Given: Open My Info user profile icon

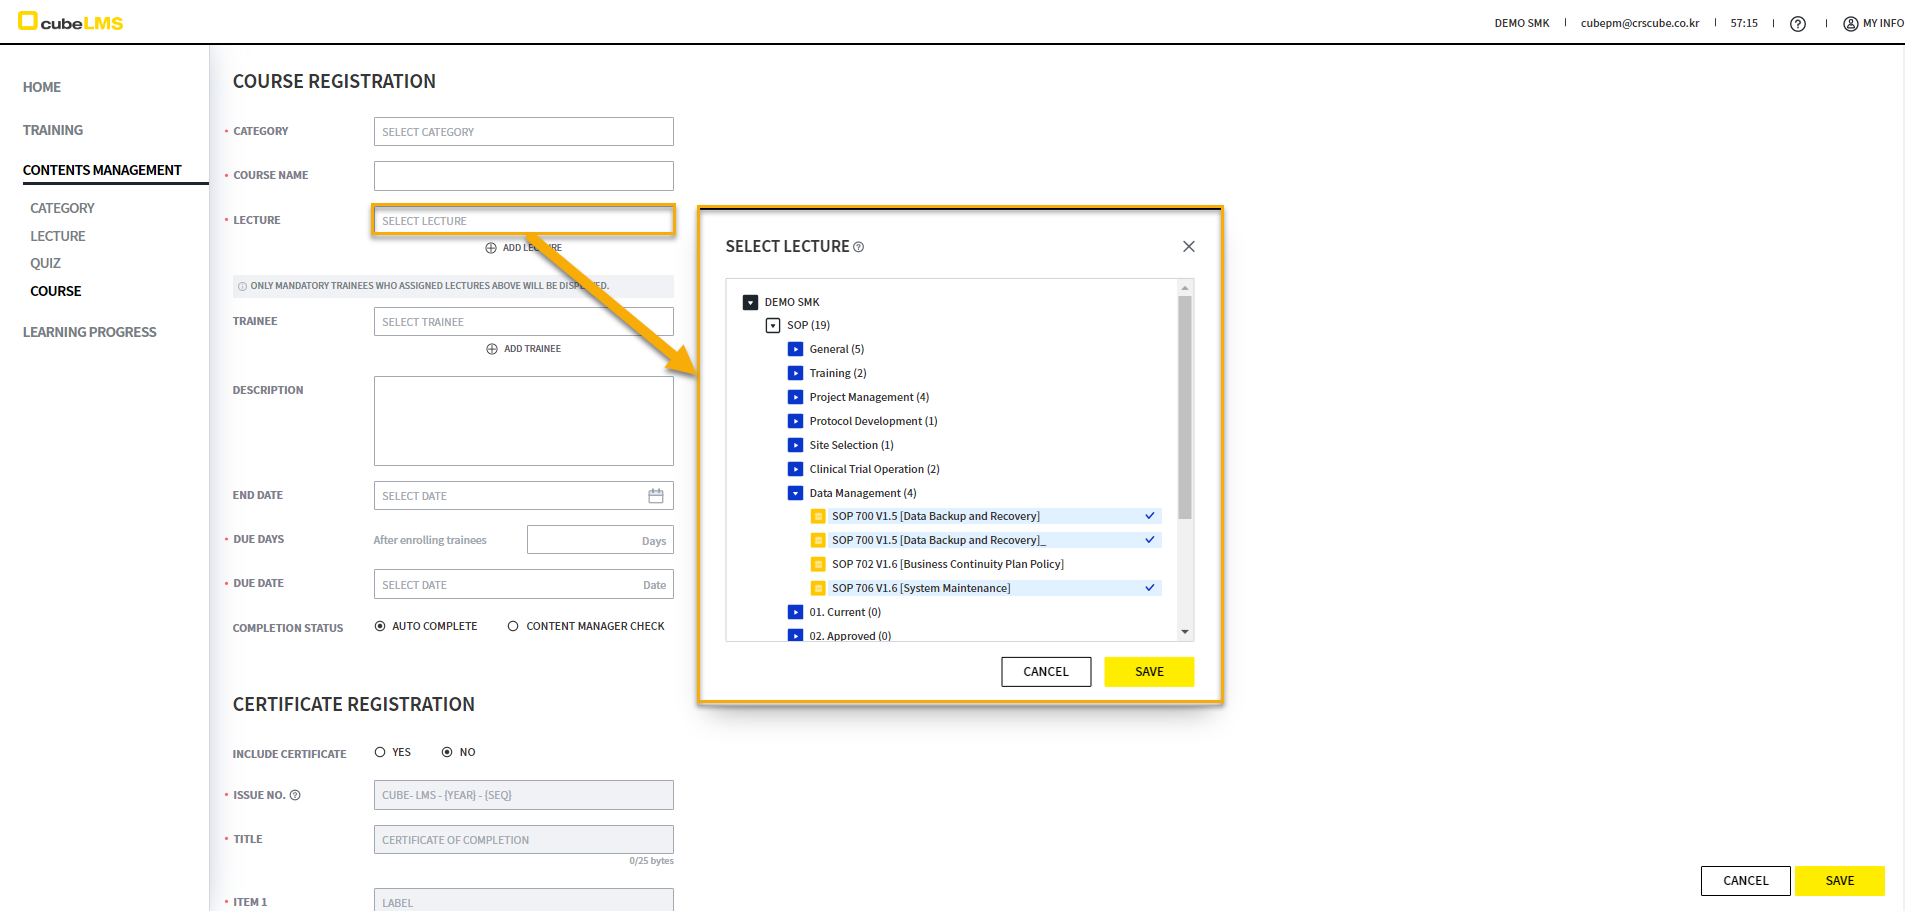Looking at the screenshot, I should (x=1850, y=24).
